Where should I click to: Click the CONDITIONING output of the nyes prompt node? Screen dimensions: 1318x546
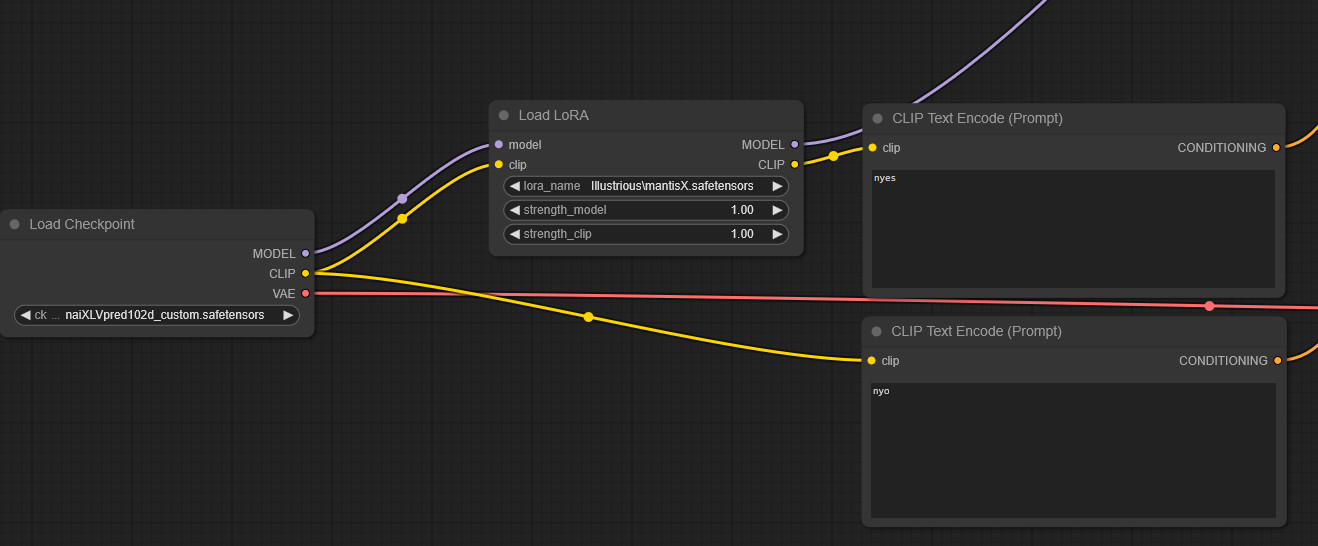click(1276, 147)
